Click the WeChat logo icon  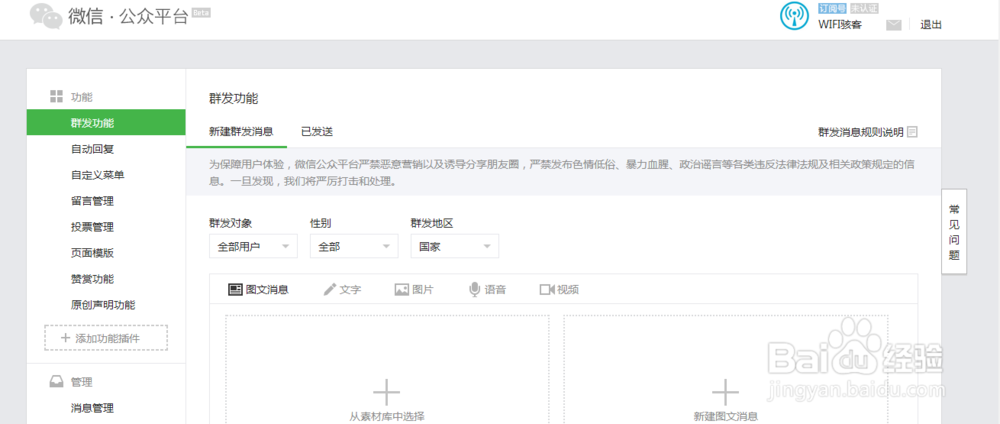[46, 15]
